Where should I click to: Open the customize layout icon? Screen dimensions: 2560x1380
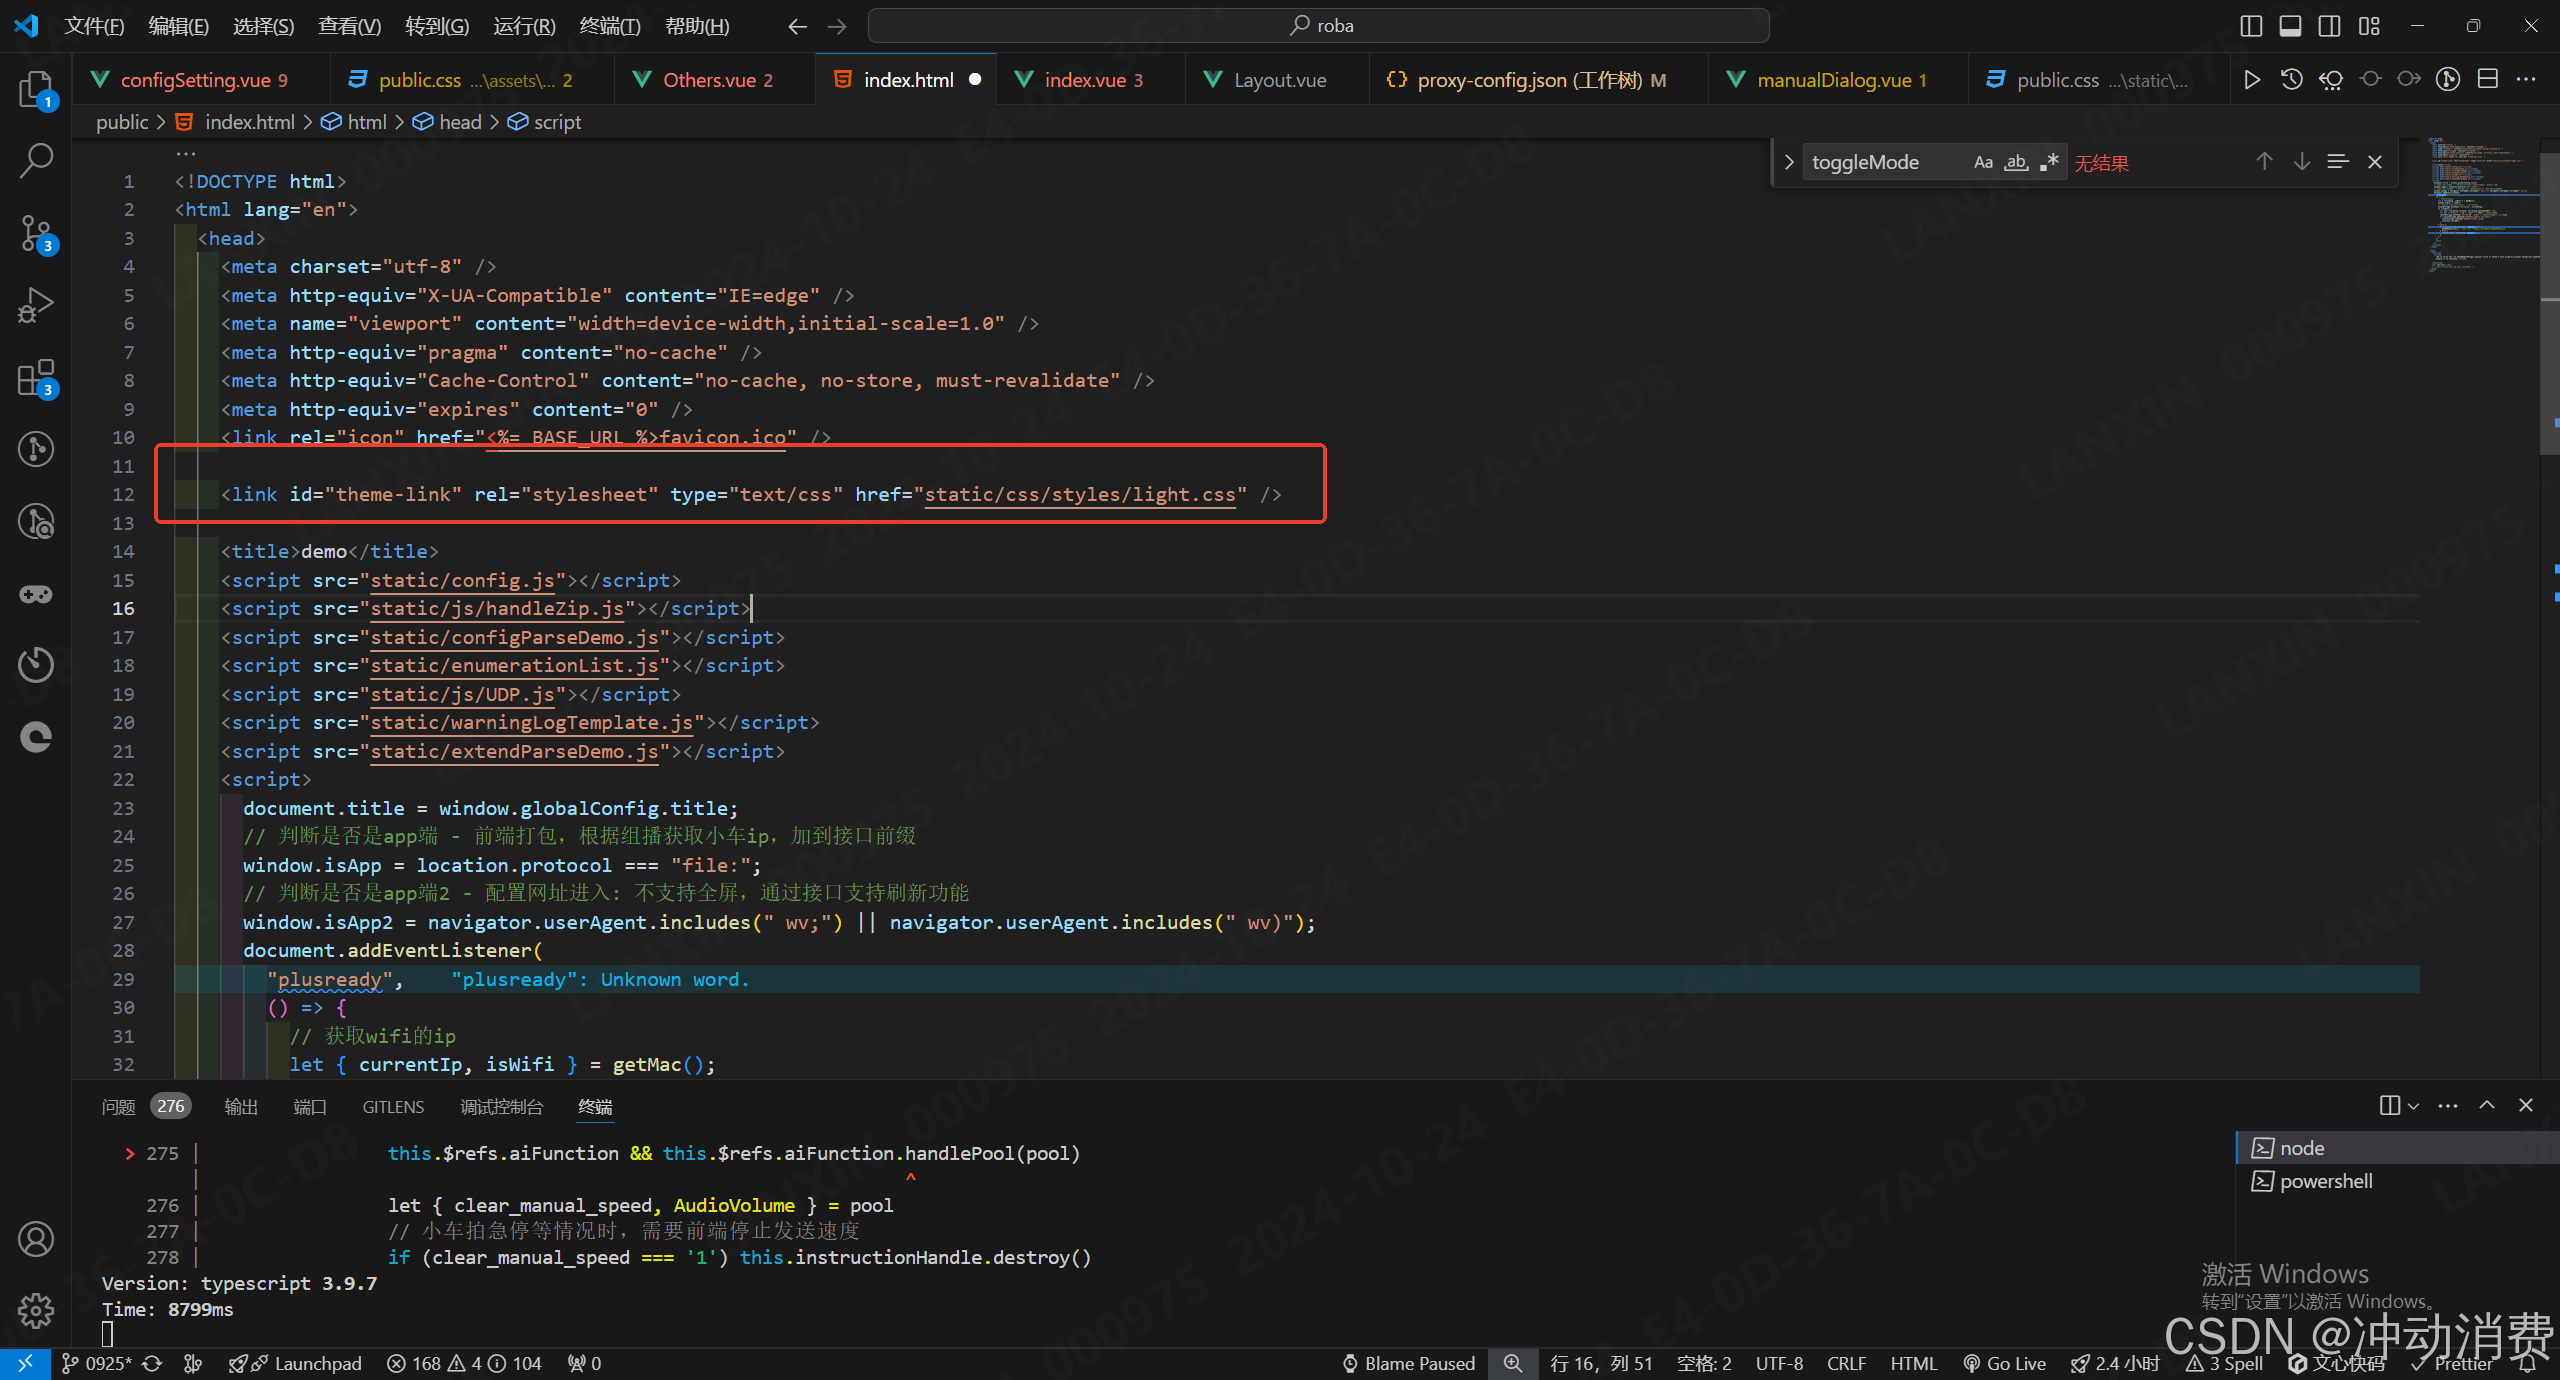tap(2369, 26)
